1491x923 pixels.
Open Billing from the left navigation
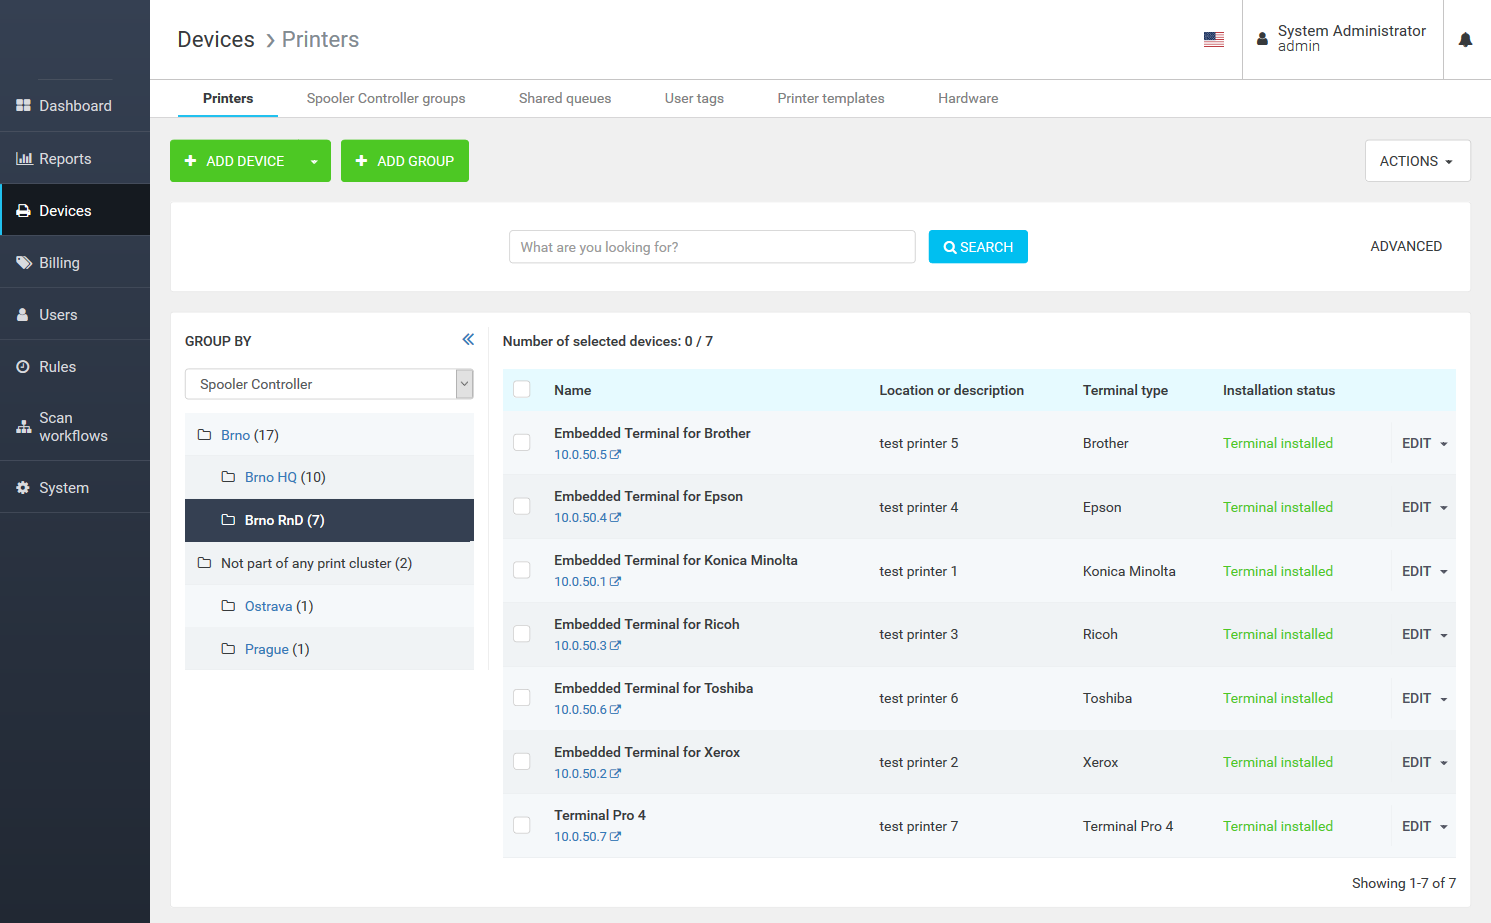coord(58,262)
